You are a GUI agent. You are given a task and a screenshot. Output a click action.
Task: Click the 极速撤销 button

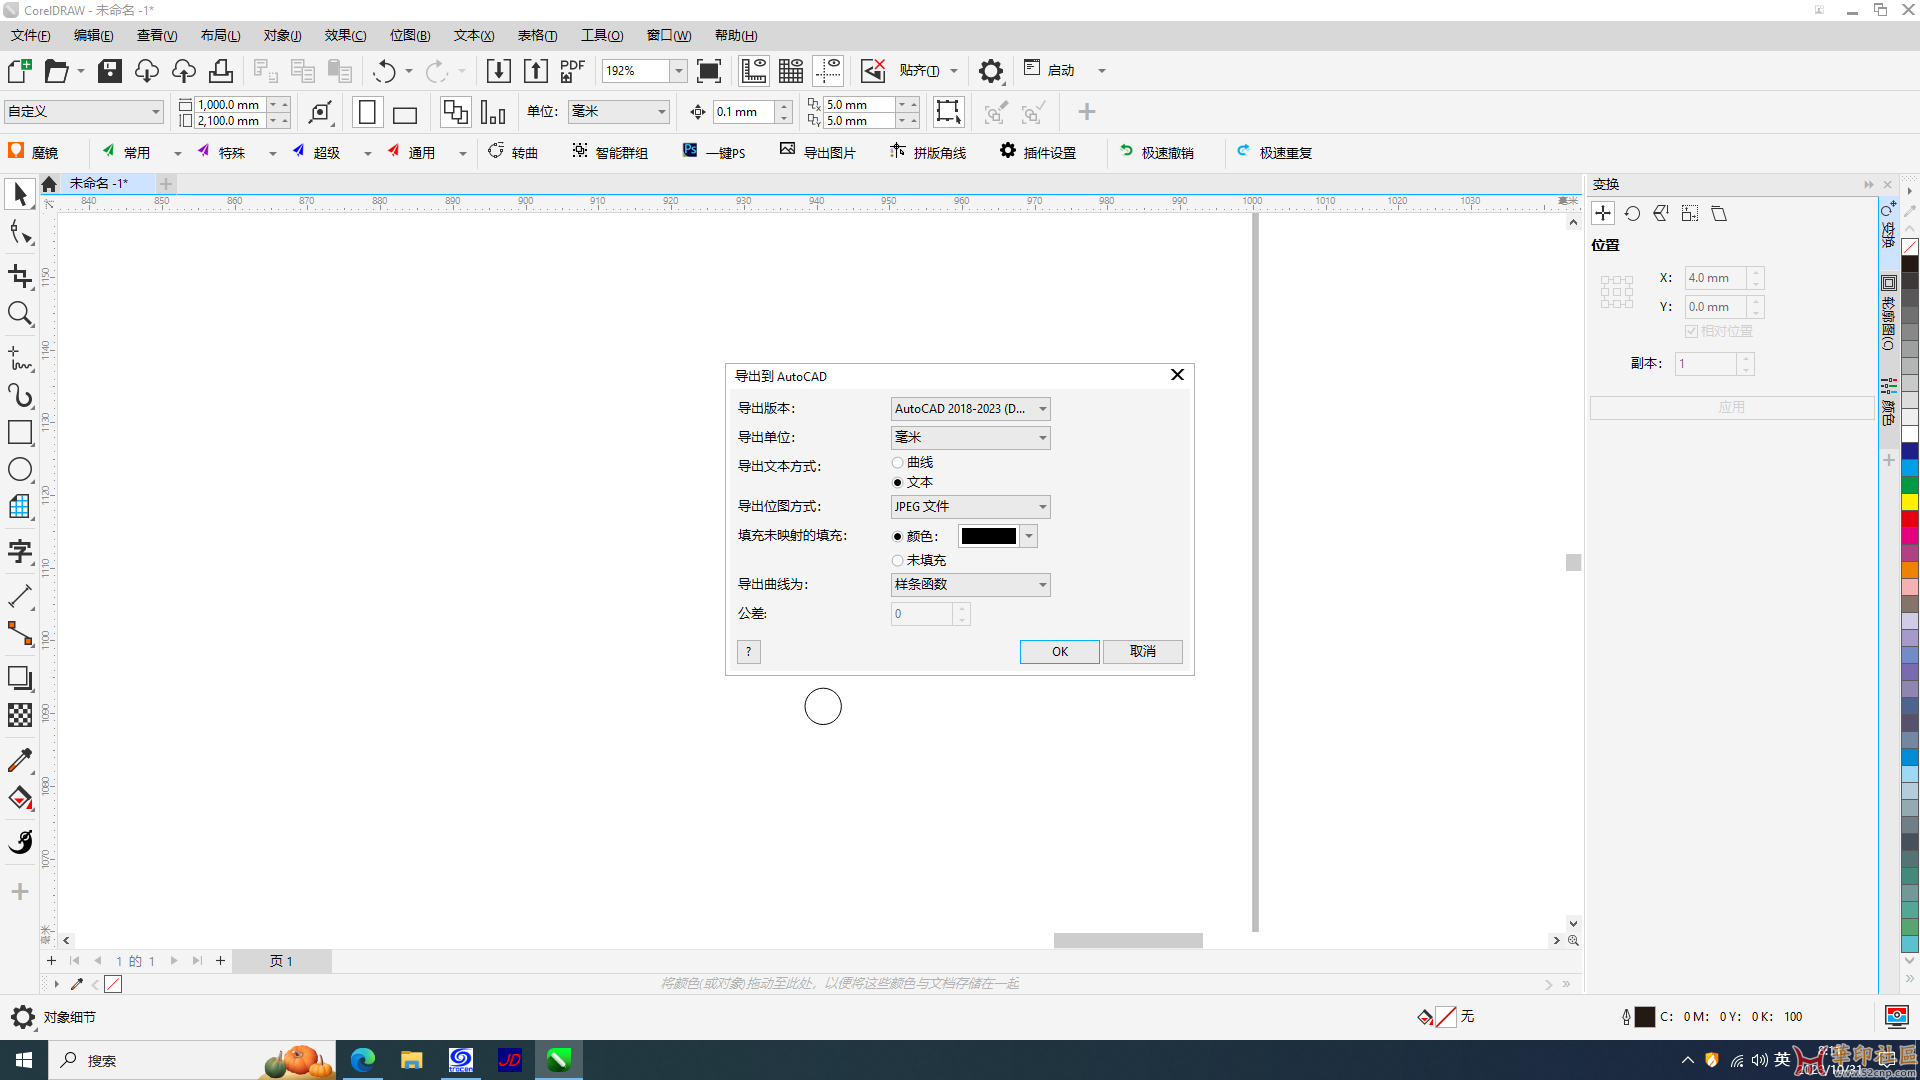[x=1157, y=153]
